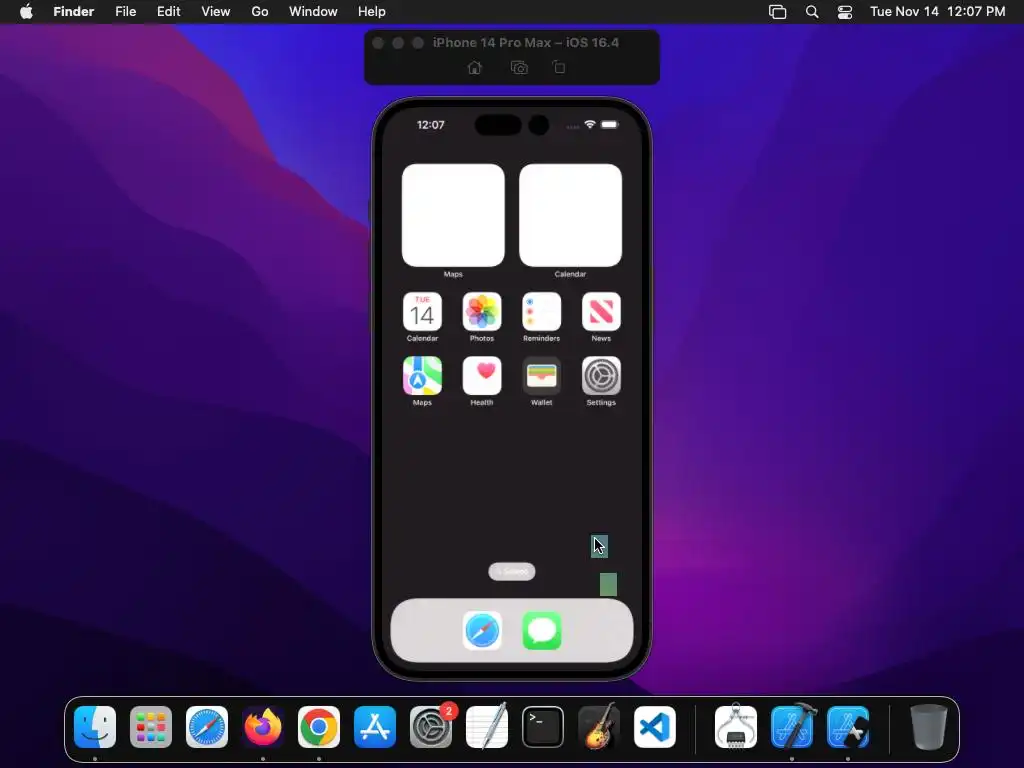The image size is (1024, 768).
Task: Click the Simulator Home button icon
Action: click(475, 67)
